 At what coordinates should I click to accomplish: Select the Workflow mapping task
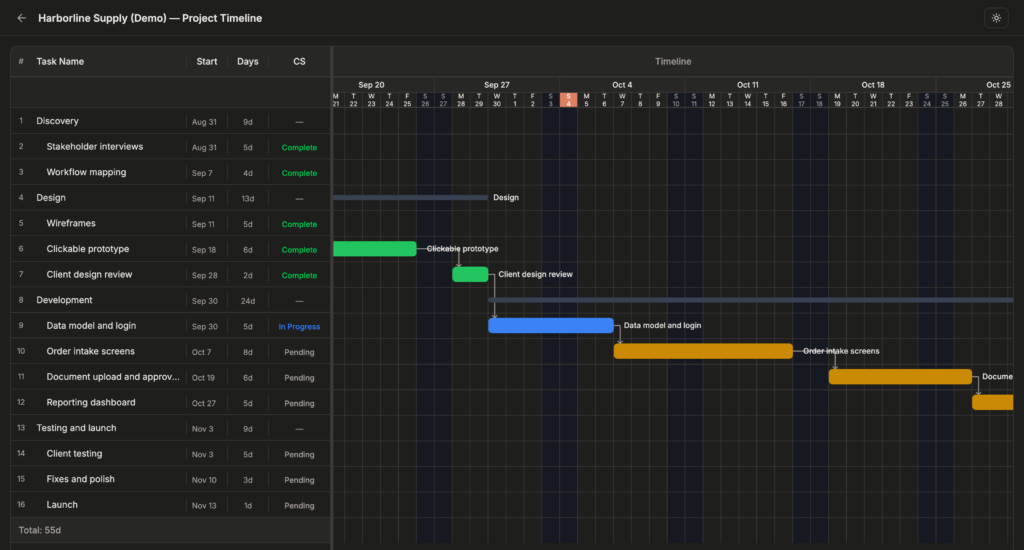point(170,172)
